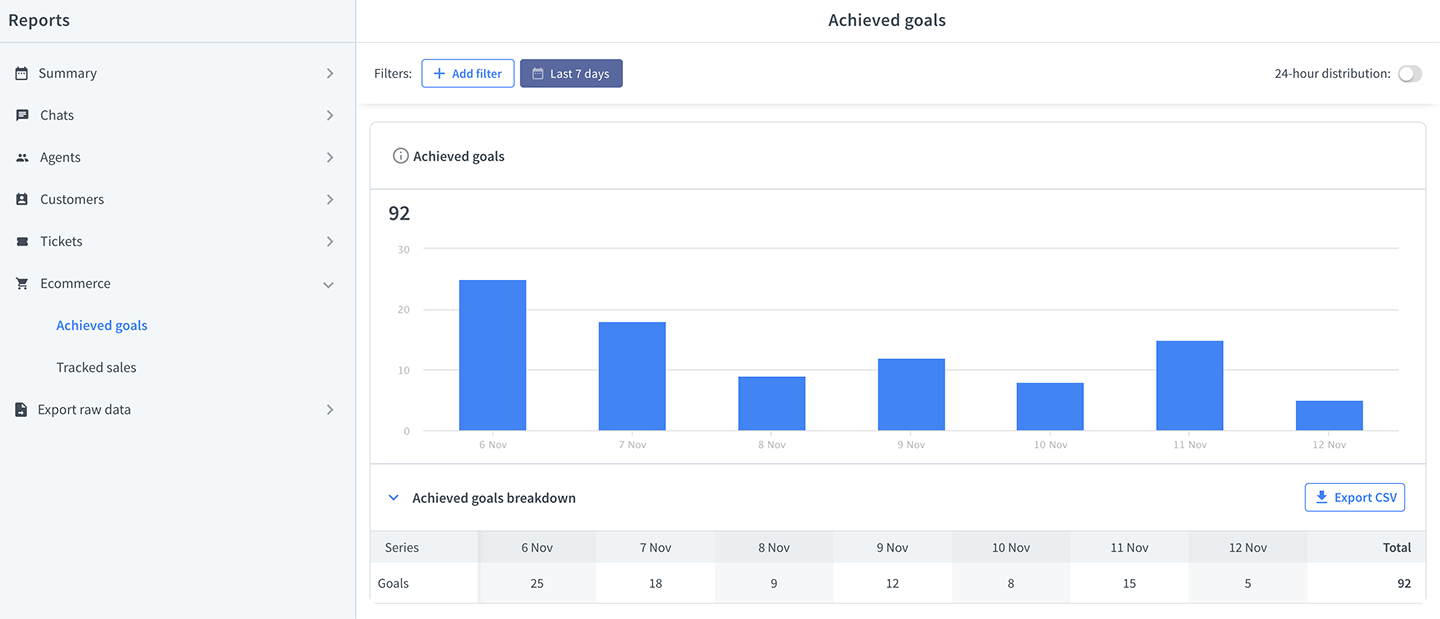Image resolution: width=1440 pixels, height=619 pixels.
Task: Collapse the Ecommerce section chevron
Action: (329, 284)
